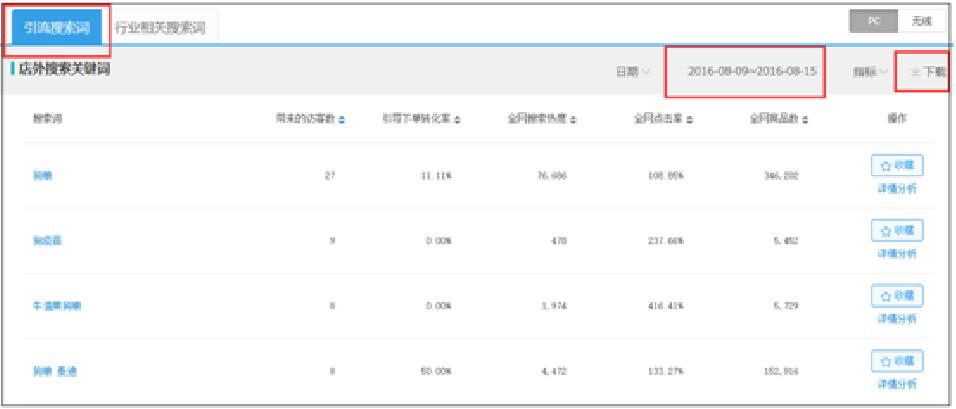Open 详情分析 for the 3,974 row
Viewport: 956px width, 409px height.
897,319
